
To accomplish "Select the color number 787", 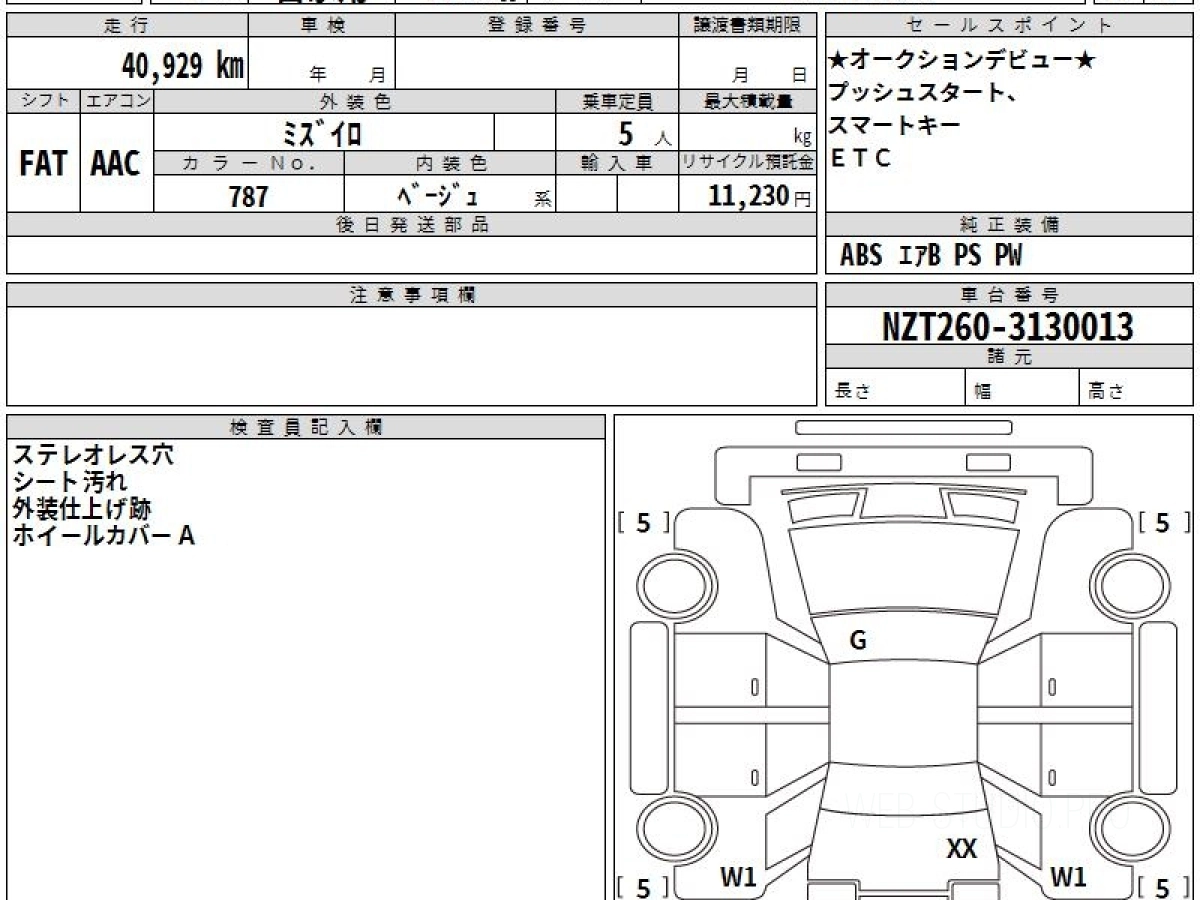I will [x=249, y=195].
